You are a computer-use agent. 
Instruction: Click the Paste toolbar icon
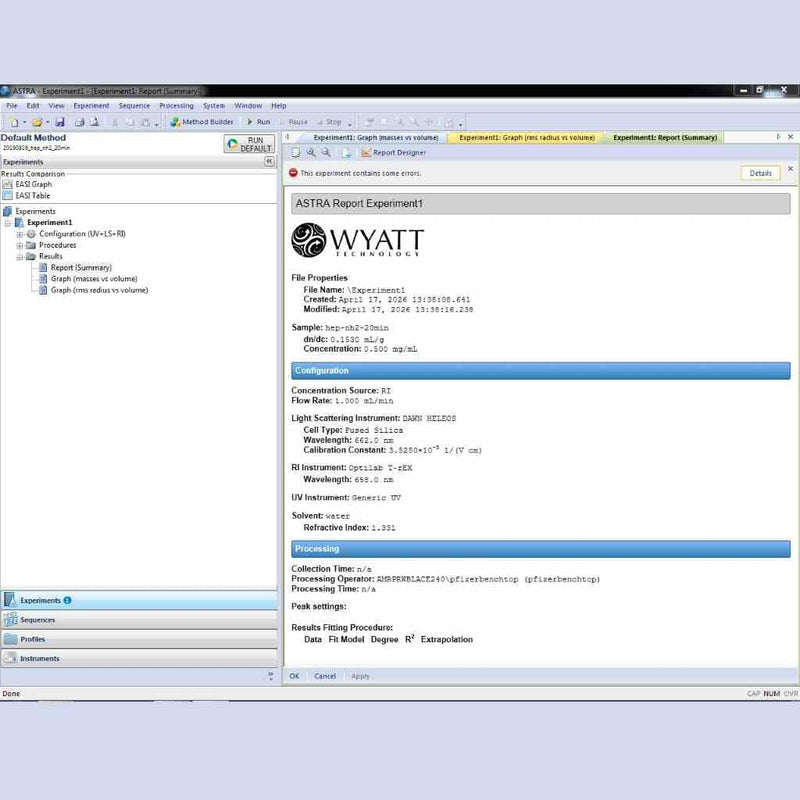146,122
